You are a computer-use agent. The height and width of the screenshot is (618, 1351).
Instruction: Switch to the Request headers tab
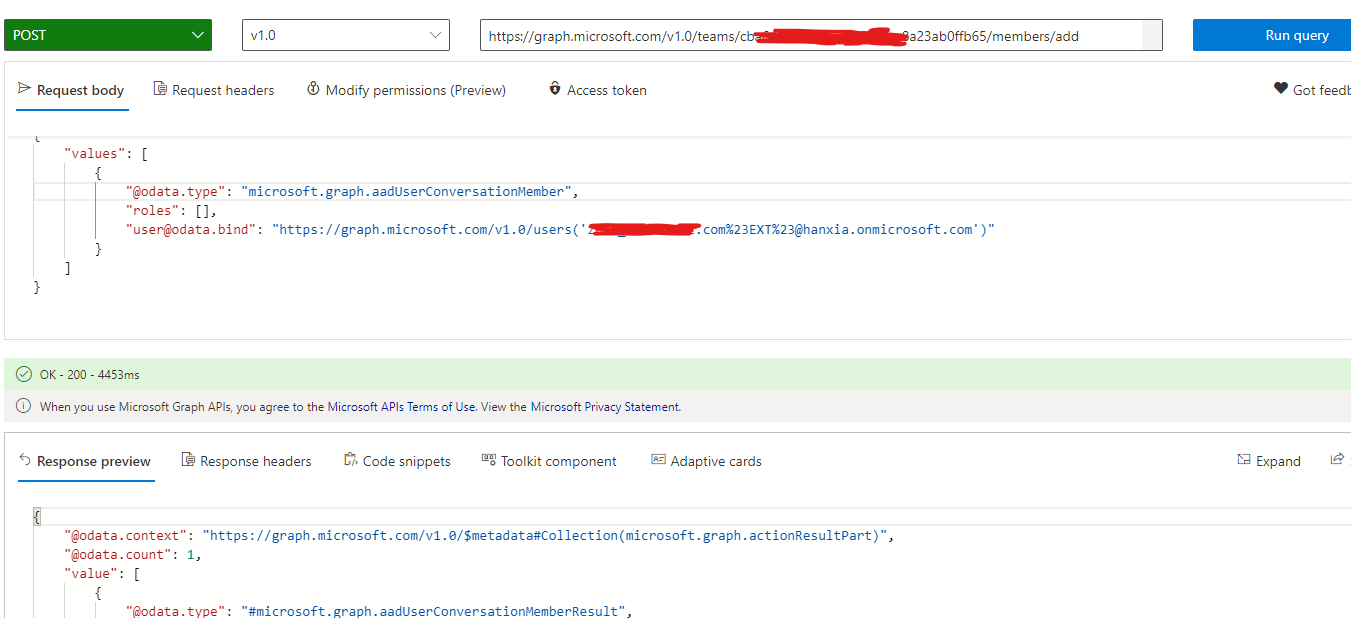click(213, 90)
